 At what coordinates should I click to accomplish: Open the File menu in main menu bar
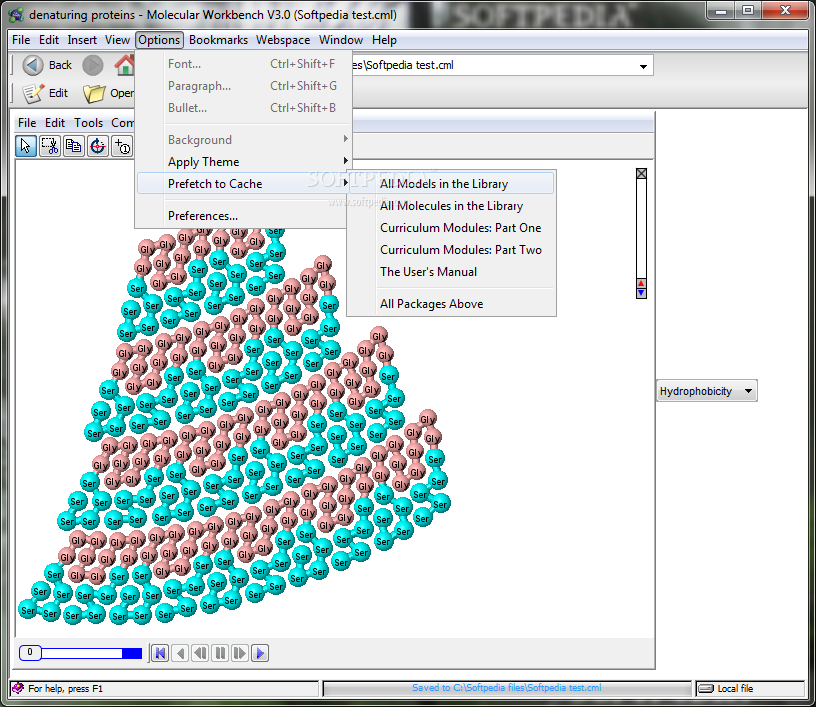(x=21, y=40)
